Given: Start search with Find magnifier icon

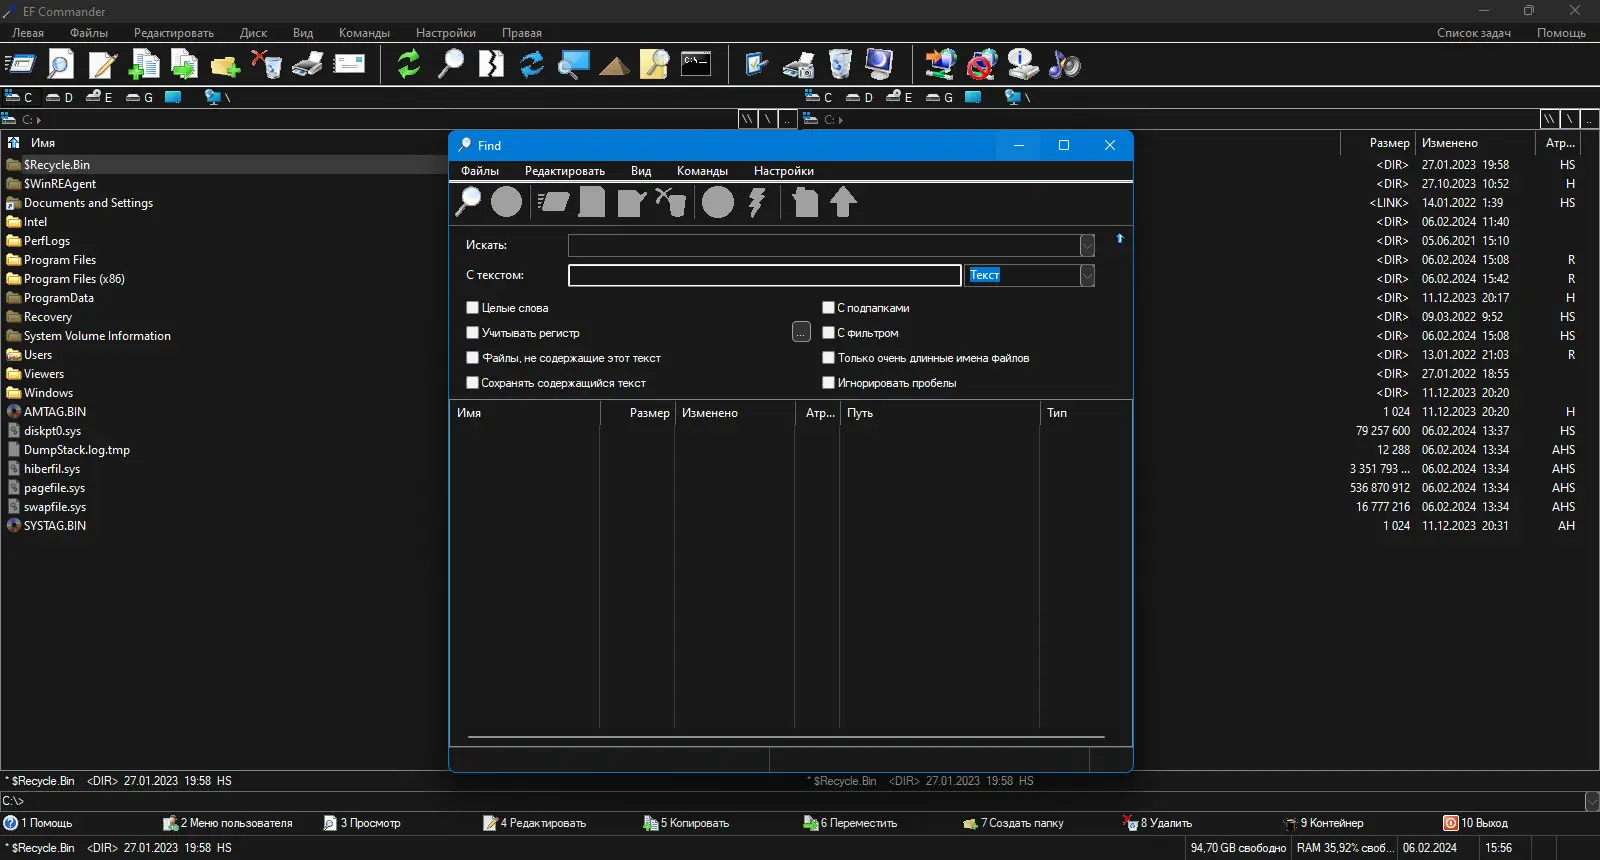Looking at the screenshot, I should (x=468, y=202).
